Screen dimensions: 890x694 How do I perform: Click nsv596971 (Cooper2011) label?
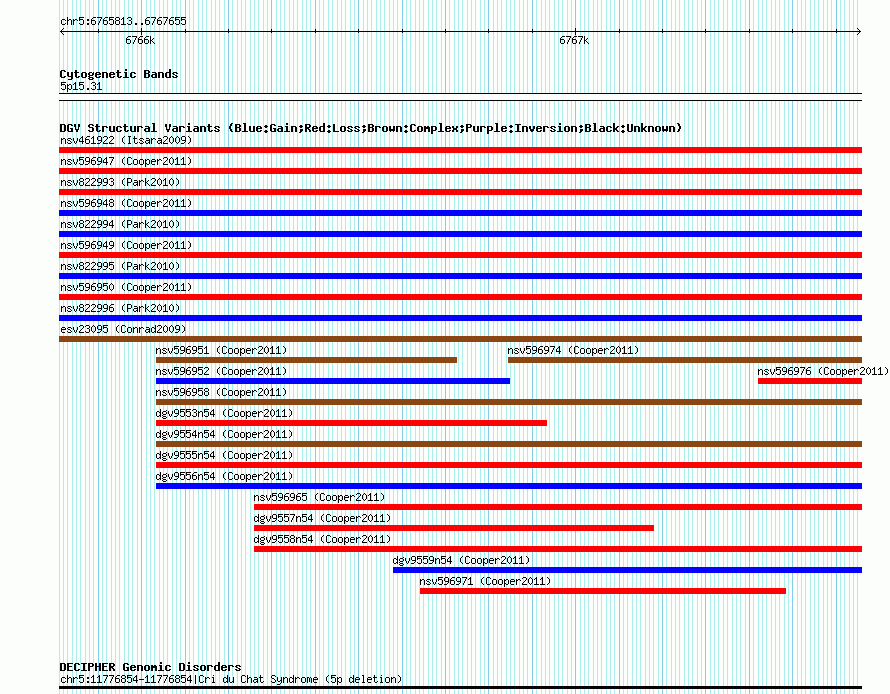point(485,581)
